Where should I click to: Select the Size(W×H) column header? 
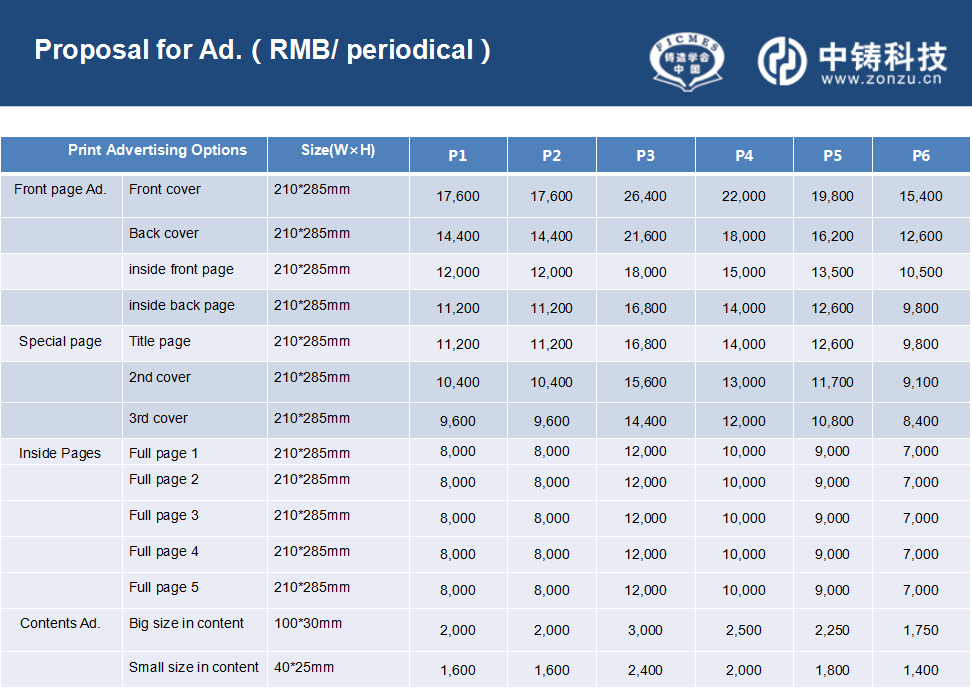(x=338, y=150)
